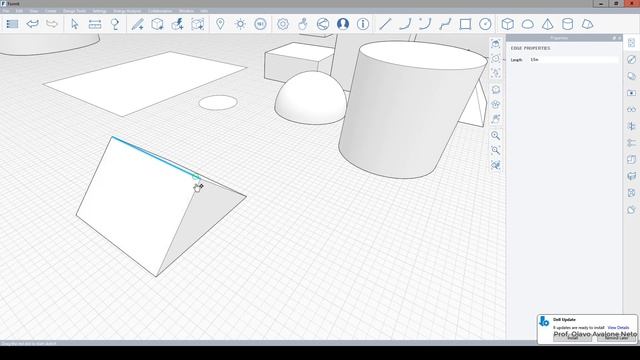Screen dimensions: 640x360
Task: Pin the Properties panel
Action: click(x=614, y=38)
